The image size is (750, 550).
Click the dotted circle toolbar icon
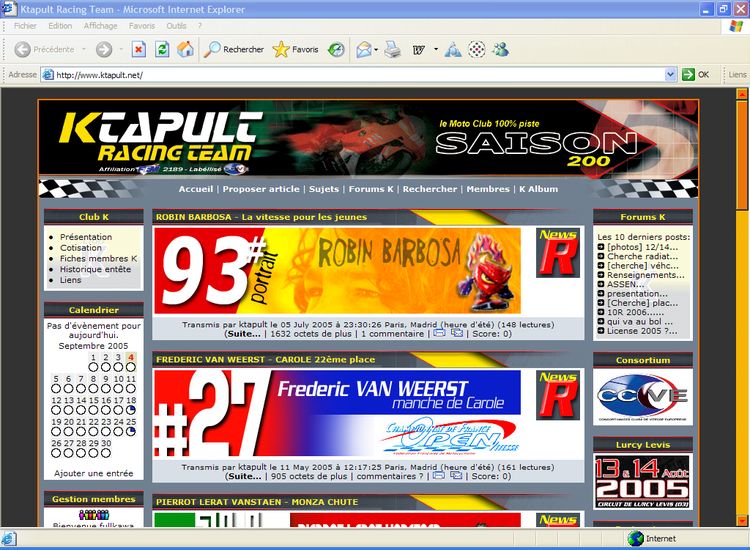(476, 49)
